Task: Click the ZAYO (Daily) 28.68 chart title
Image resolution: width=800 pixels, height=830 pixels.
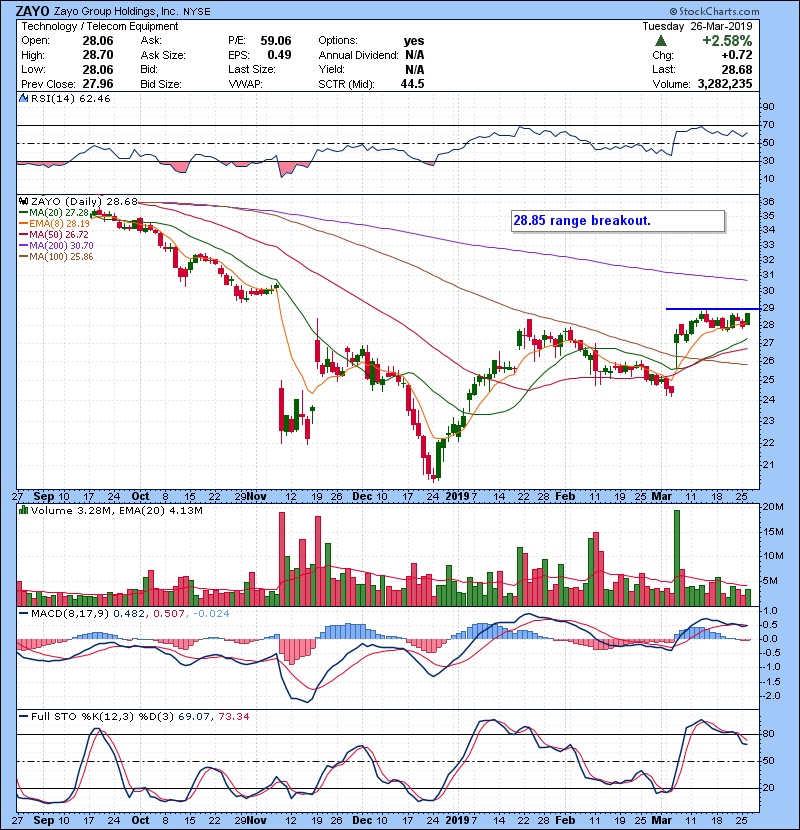Action: coord(84,201)
